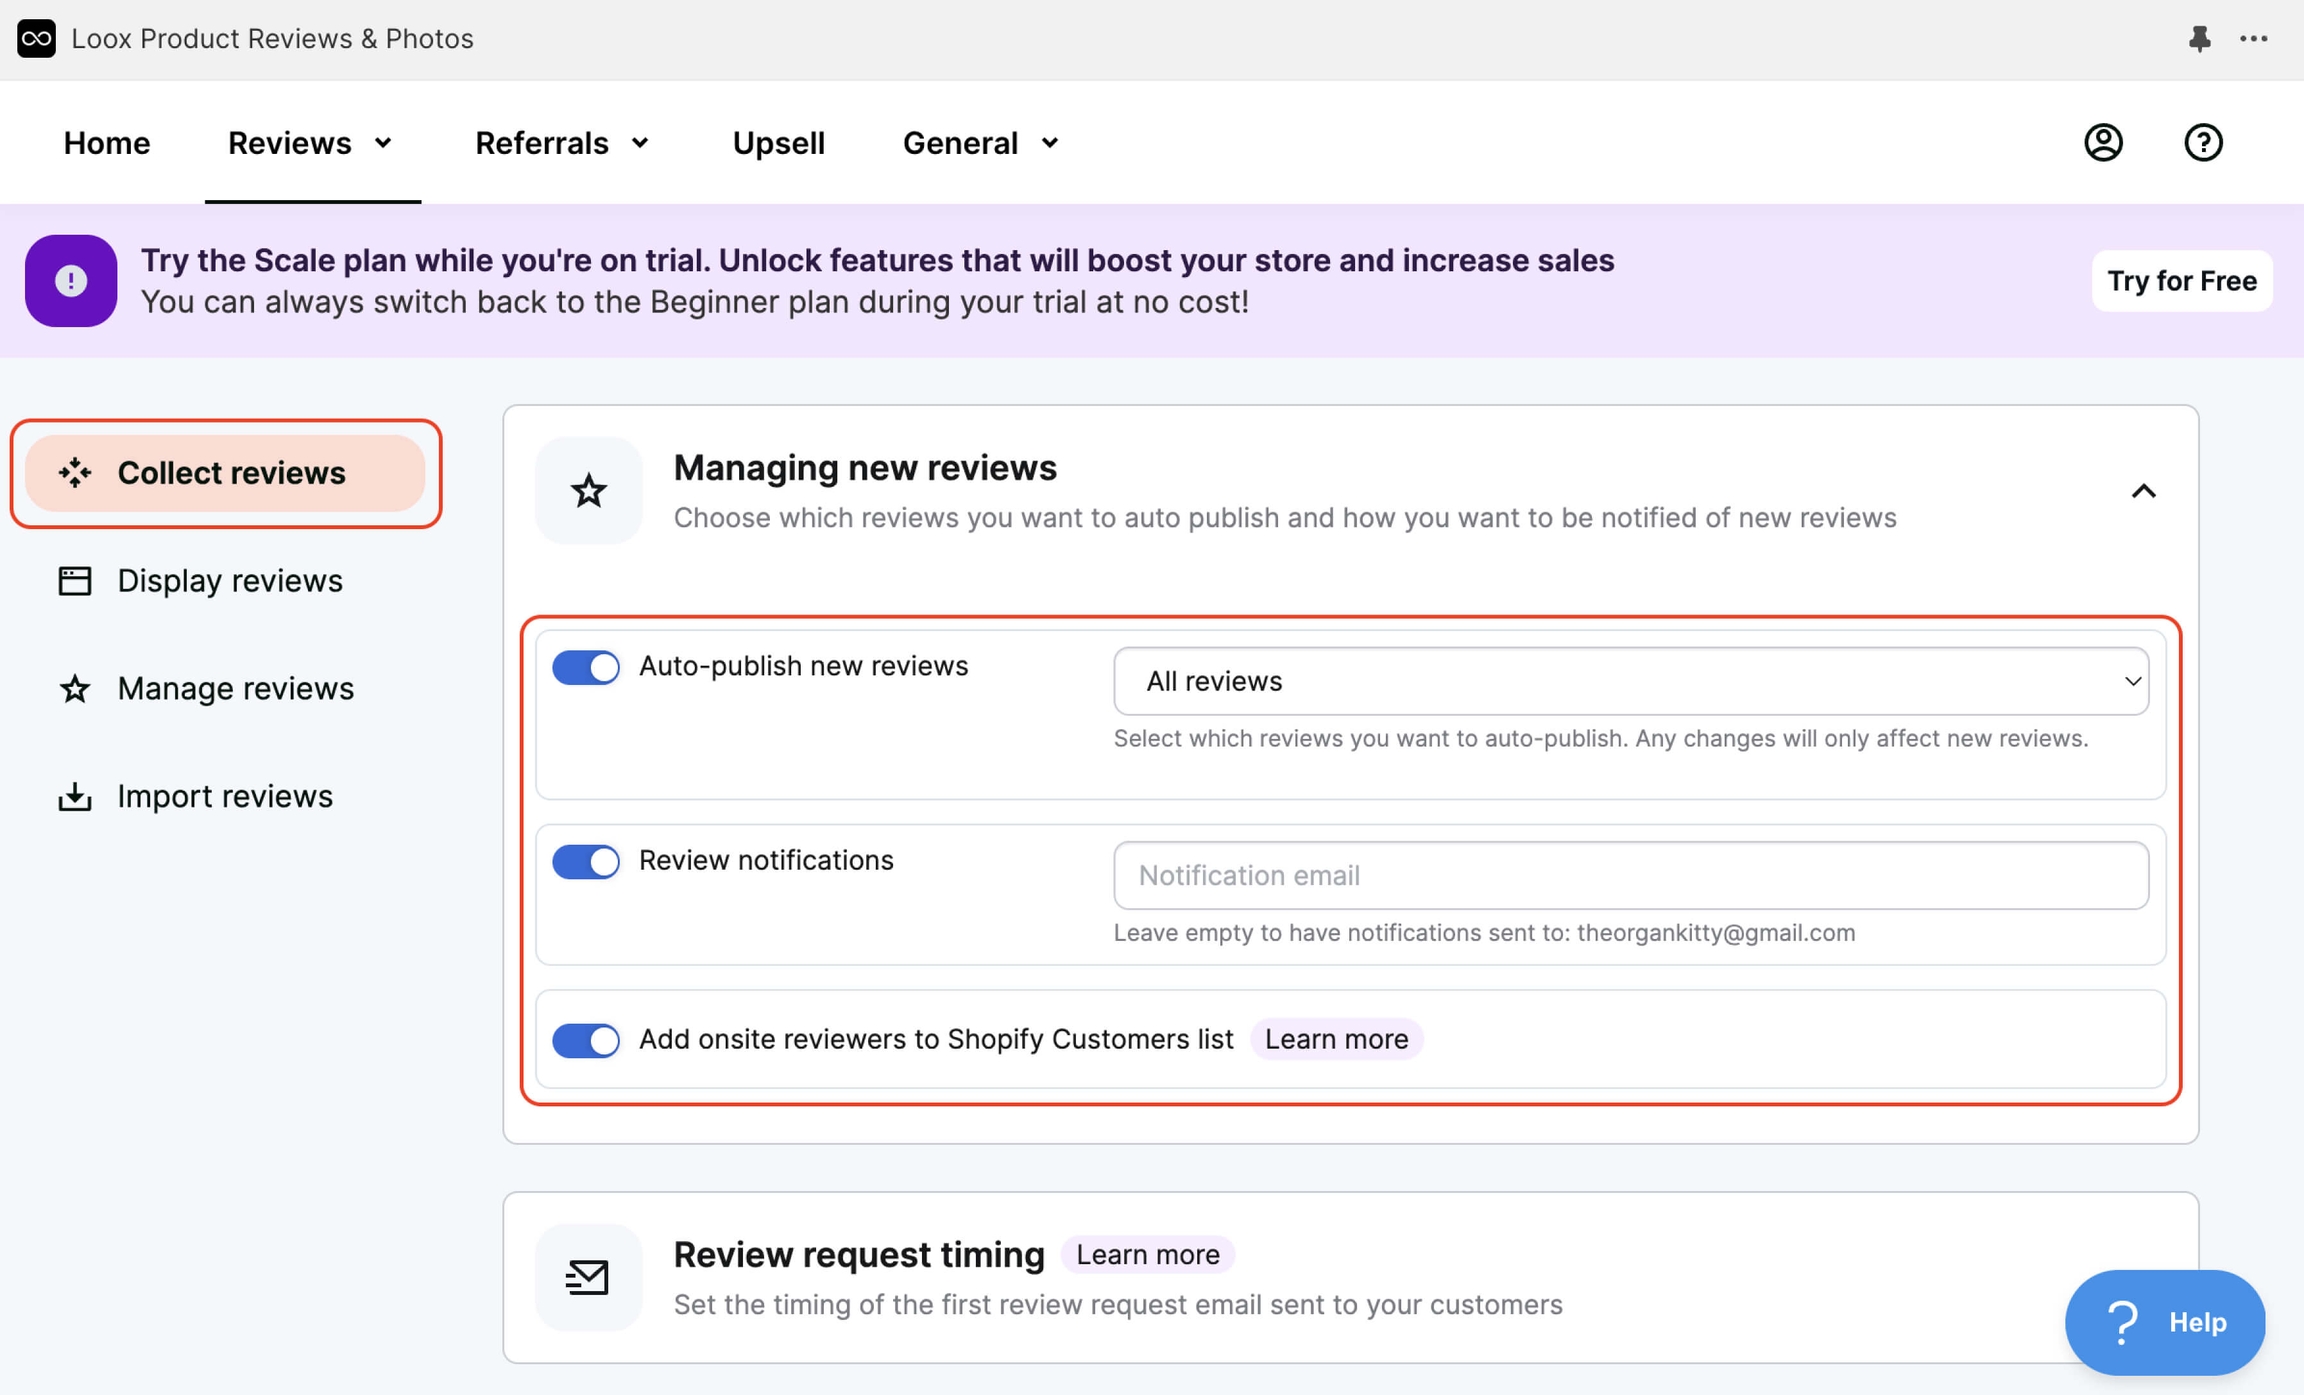This screenshot has width=2304, height=1395.
Task: Open the user account profile icon
Action: click(x=2103, y=142)
